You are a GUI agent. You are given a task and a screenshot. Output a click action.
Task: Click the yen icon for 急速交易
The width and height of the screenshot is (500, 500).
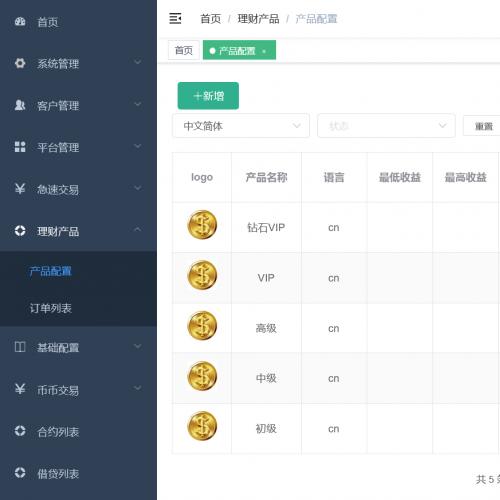coord(20,189)
